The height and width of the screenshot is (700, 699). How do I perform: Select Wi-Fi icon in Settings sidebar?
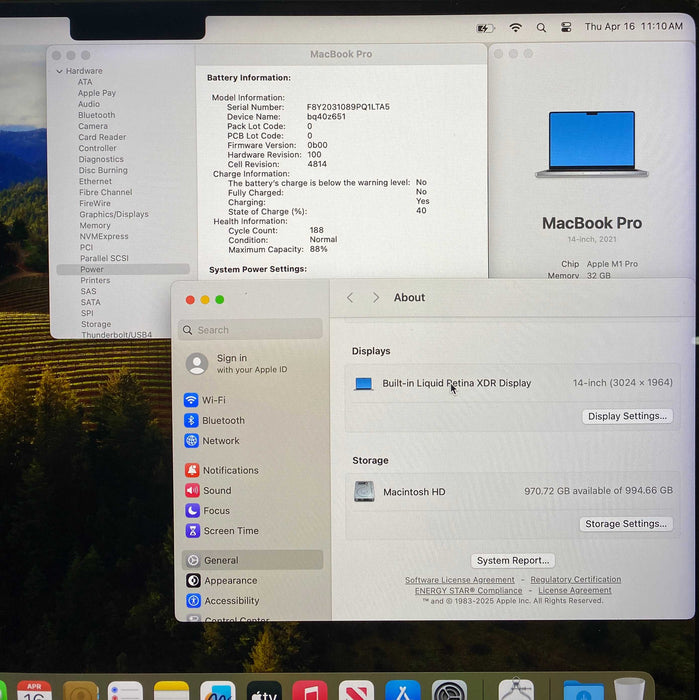(x=191, y=400)
